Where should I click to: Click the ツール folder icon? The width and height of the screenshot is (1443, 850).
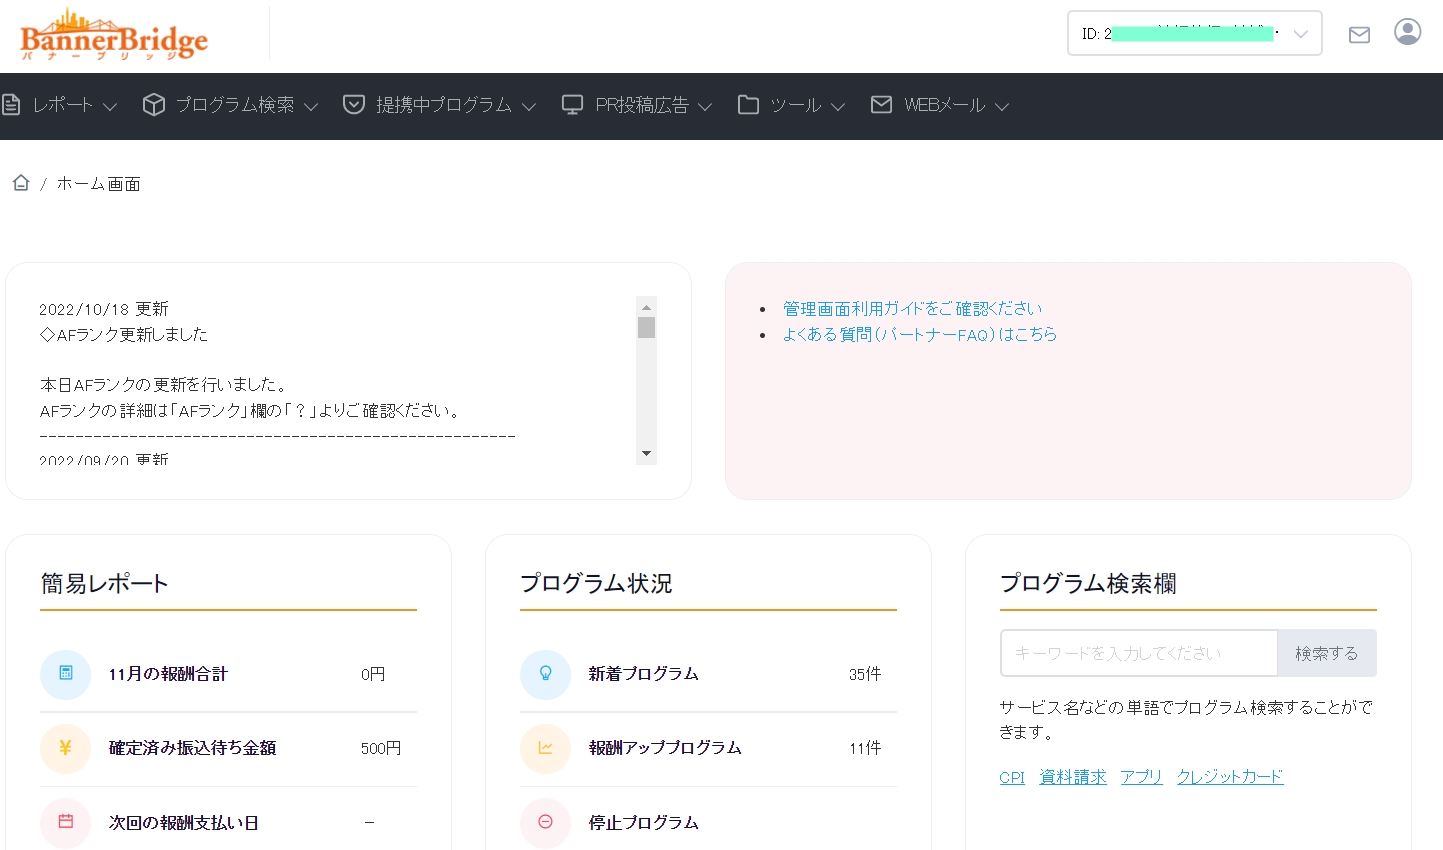pyautogui.click(x=748, y=104)
